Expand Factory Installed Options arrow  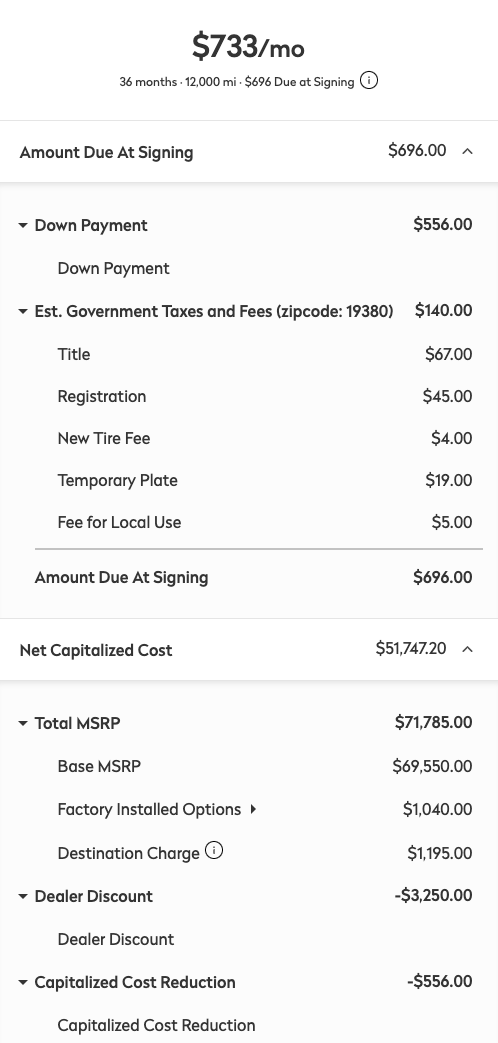click(253, 810)
